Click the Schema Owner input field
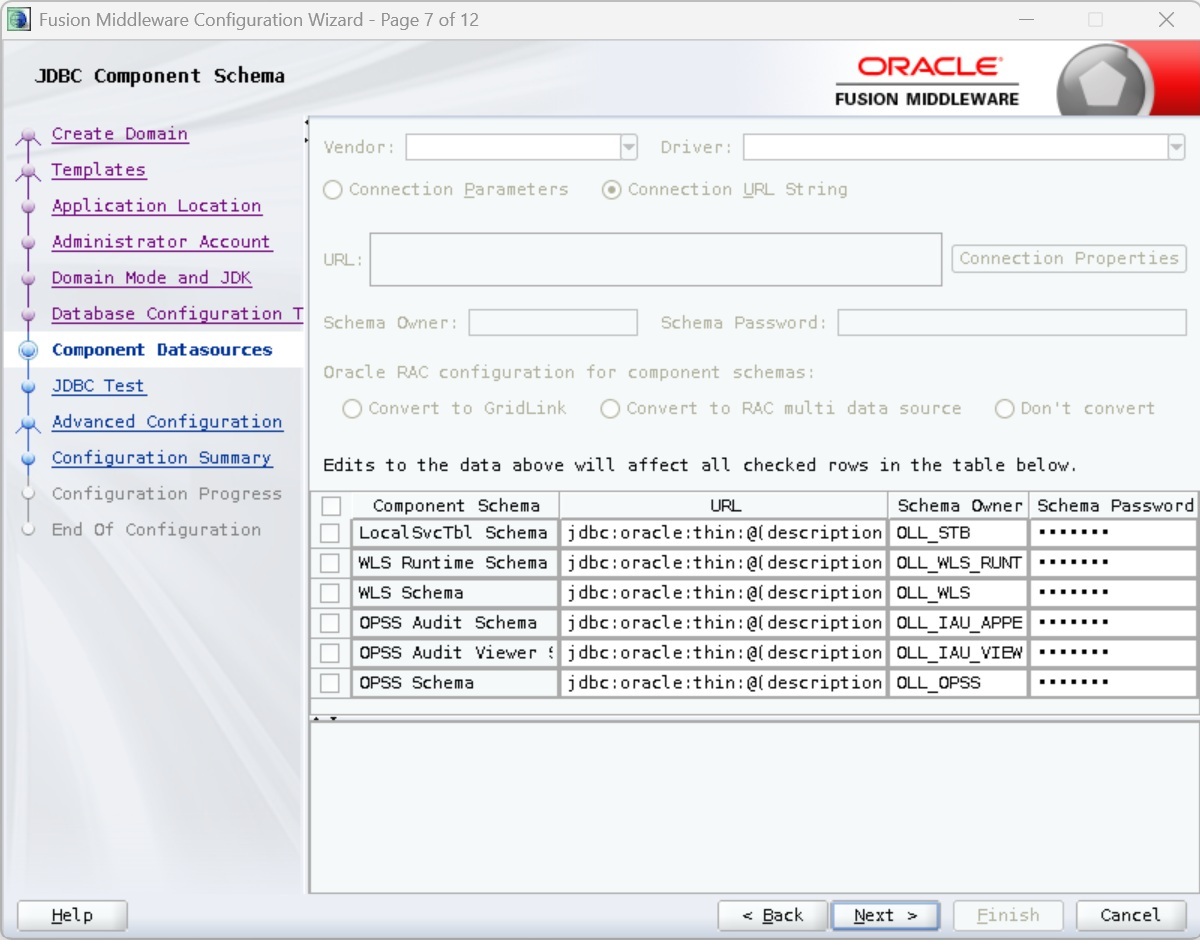The height and width of the screenshot is (946, 1200). pos(553,323)
